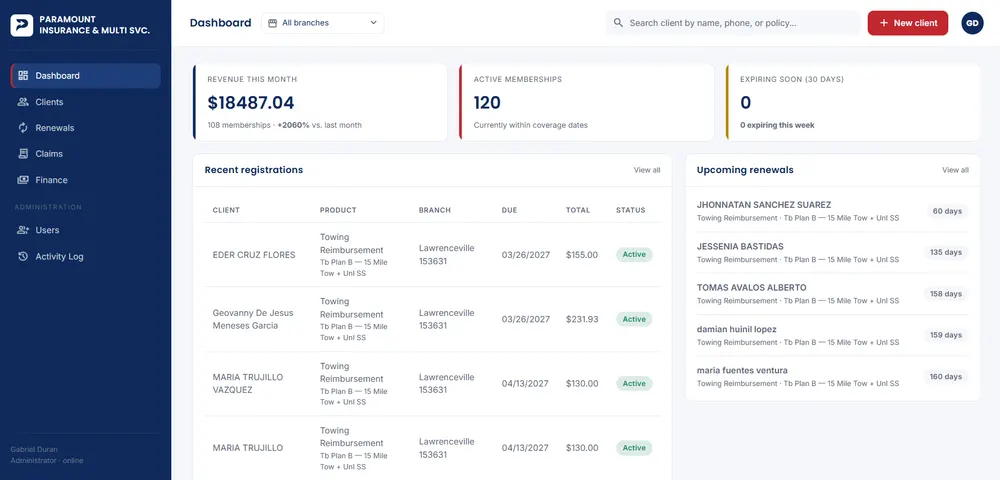Select client Geovanny De Jesus Meneses Garcia
1000x480 pixels.
(253, 319)
